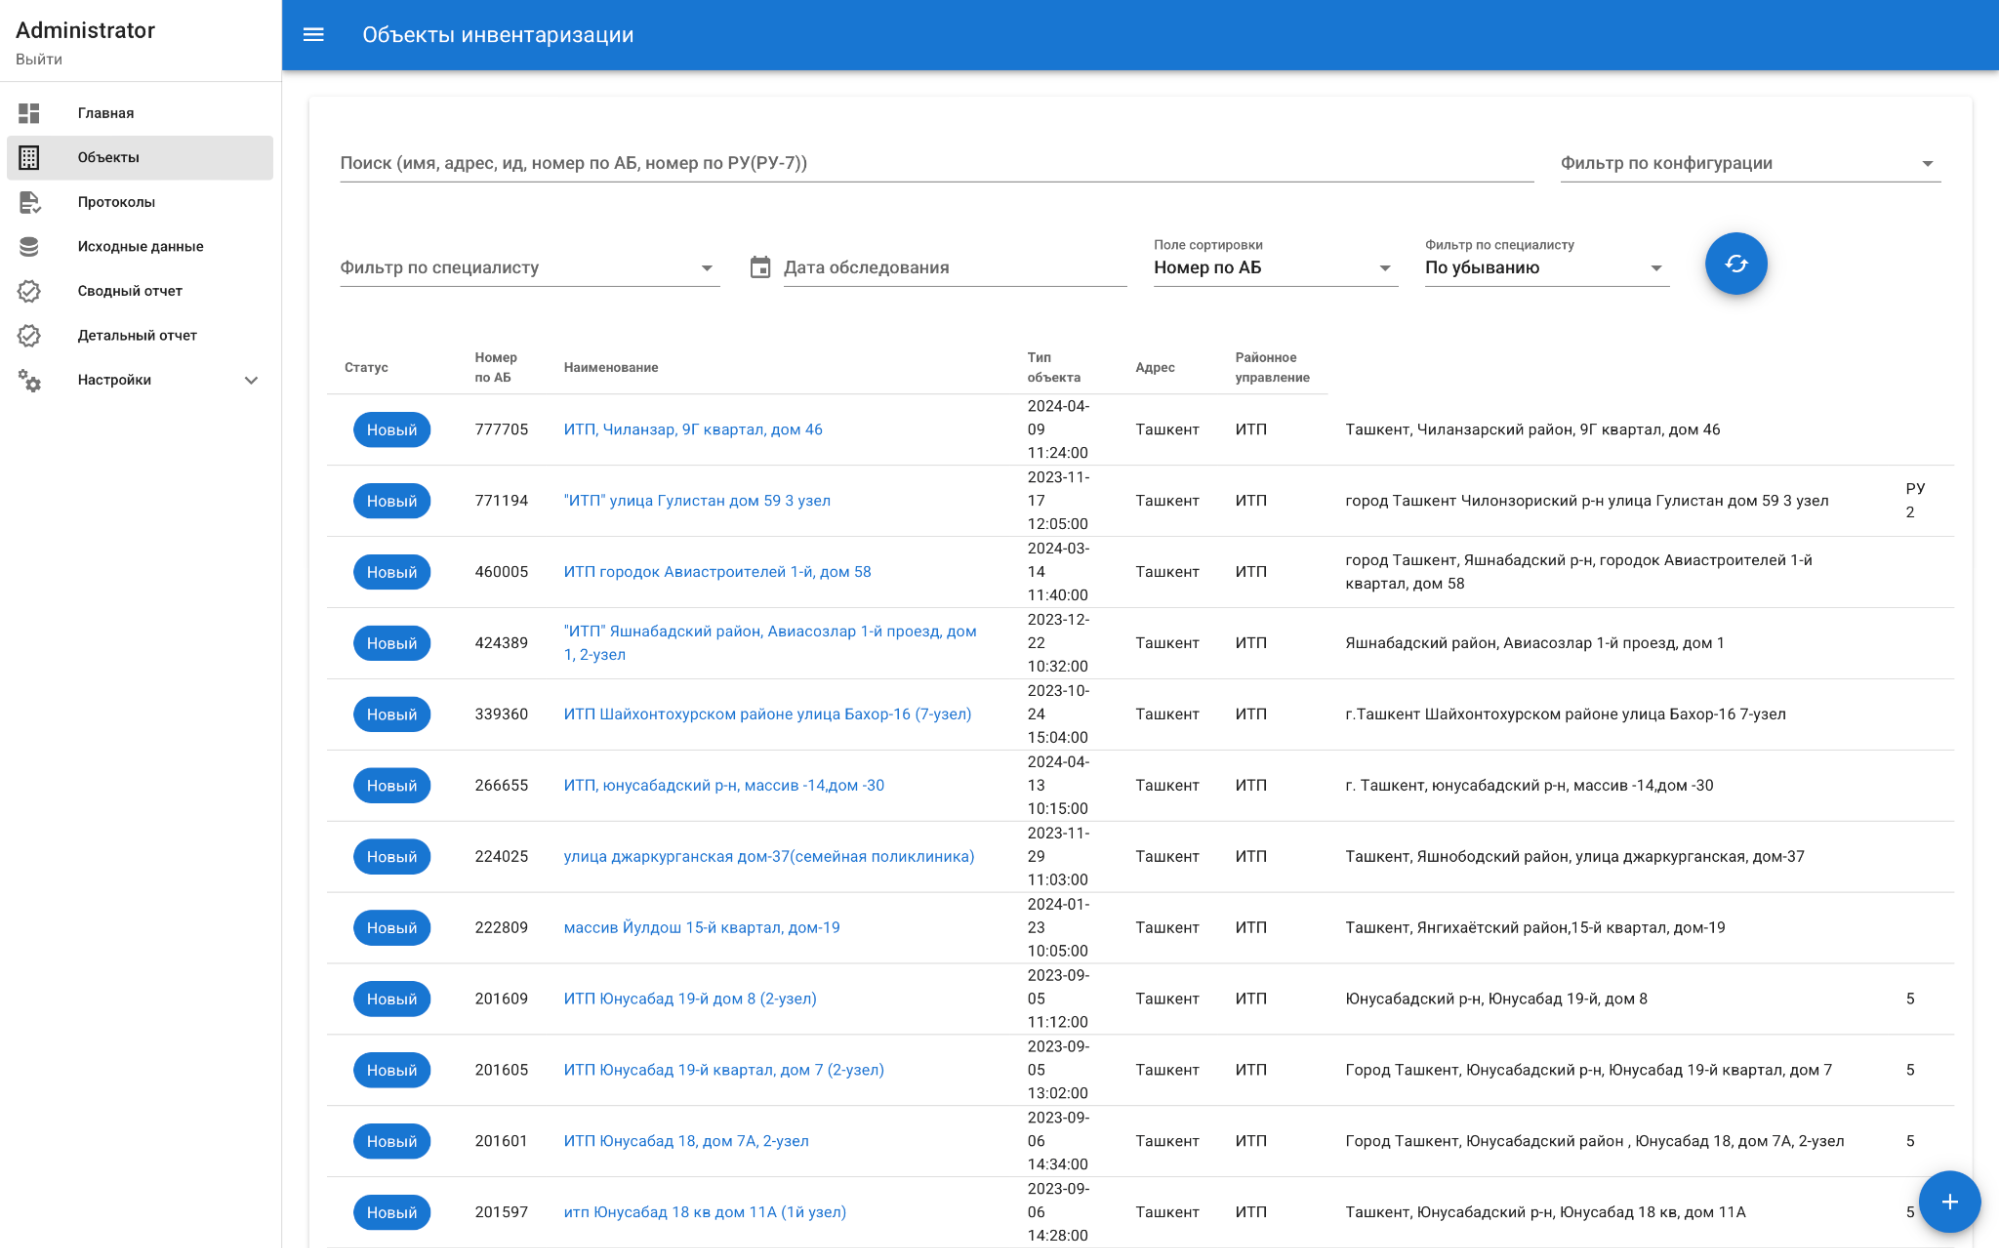
Task: Expand the Настройки submenu chevron
Action: (x=251, y=380)
